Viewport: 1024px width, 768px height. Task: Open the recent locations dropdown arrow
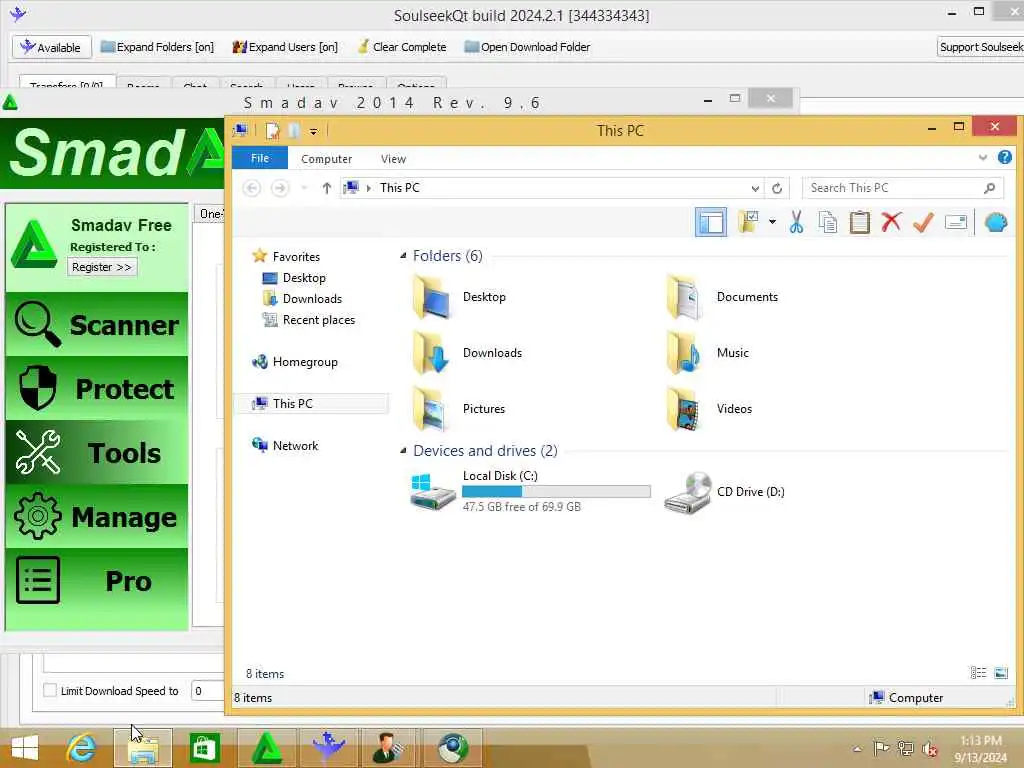pyautogui.click(x=304, y=188)
